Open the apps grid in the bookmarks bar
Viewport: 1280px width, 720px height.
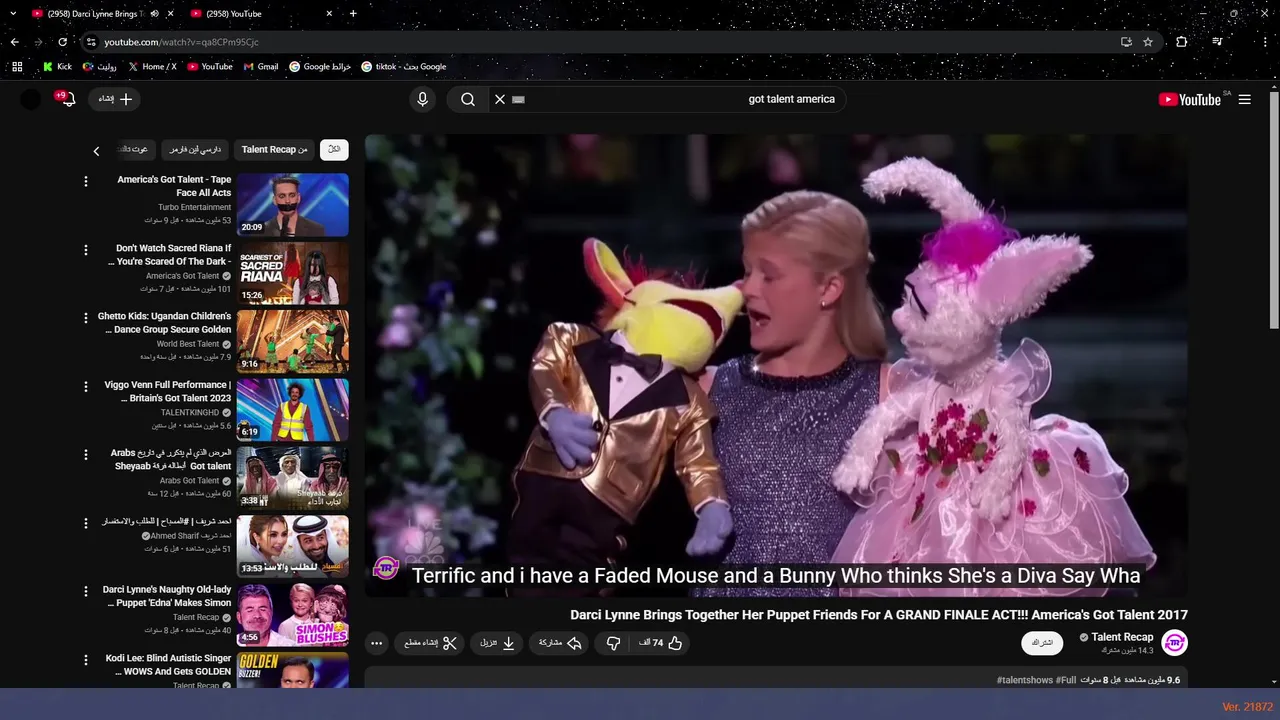[x=17, y=67]
